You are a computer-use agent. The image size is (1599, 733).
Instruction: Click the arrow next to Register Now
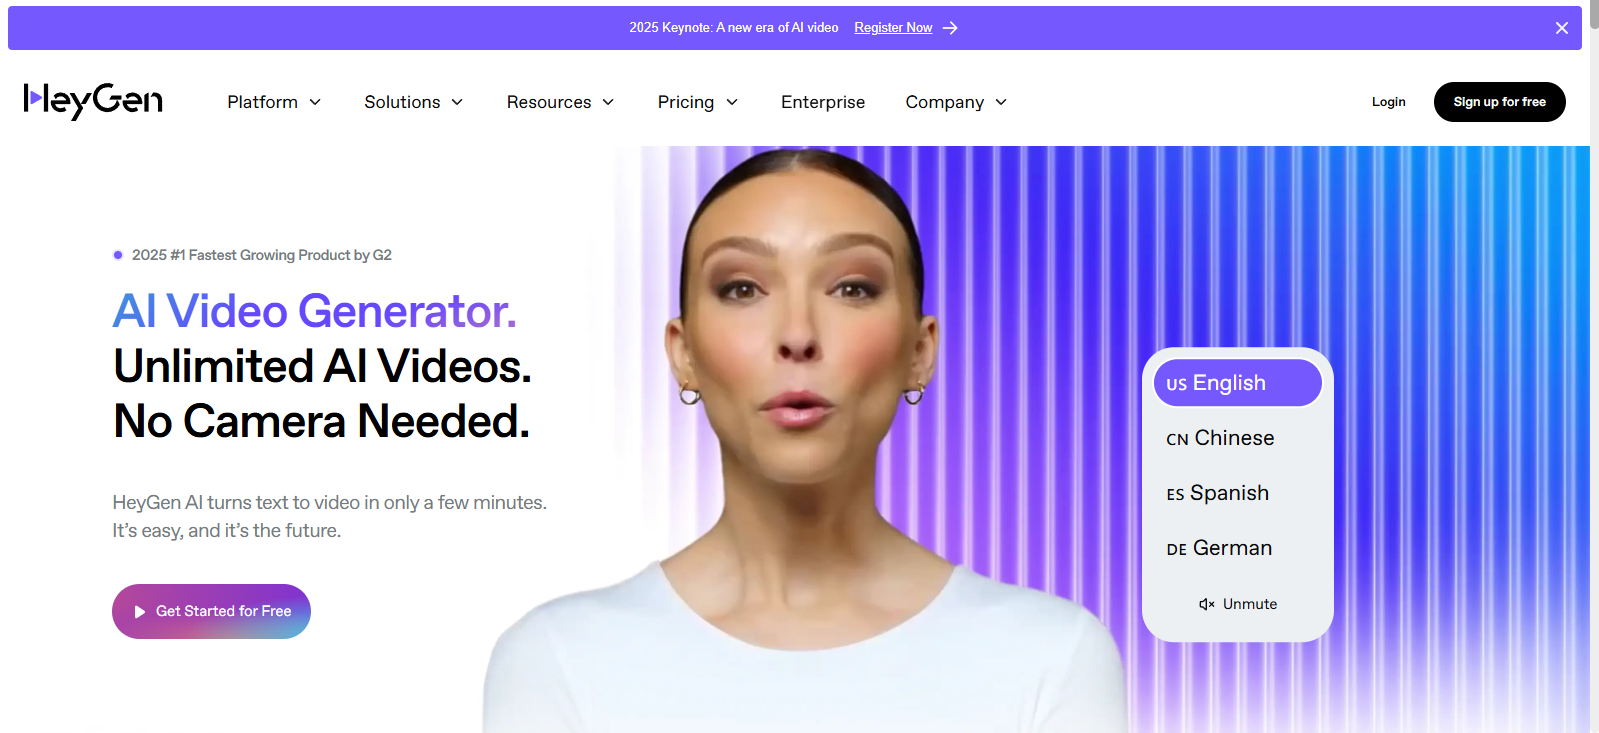pyautogui.click(x=950, y=28)
